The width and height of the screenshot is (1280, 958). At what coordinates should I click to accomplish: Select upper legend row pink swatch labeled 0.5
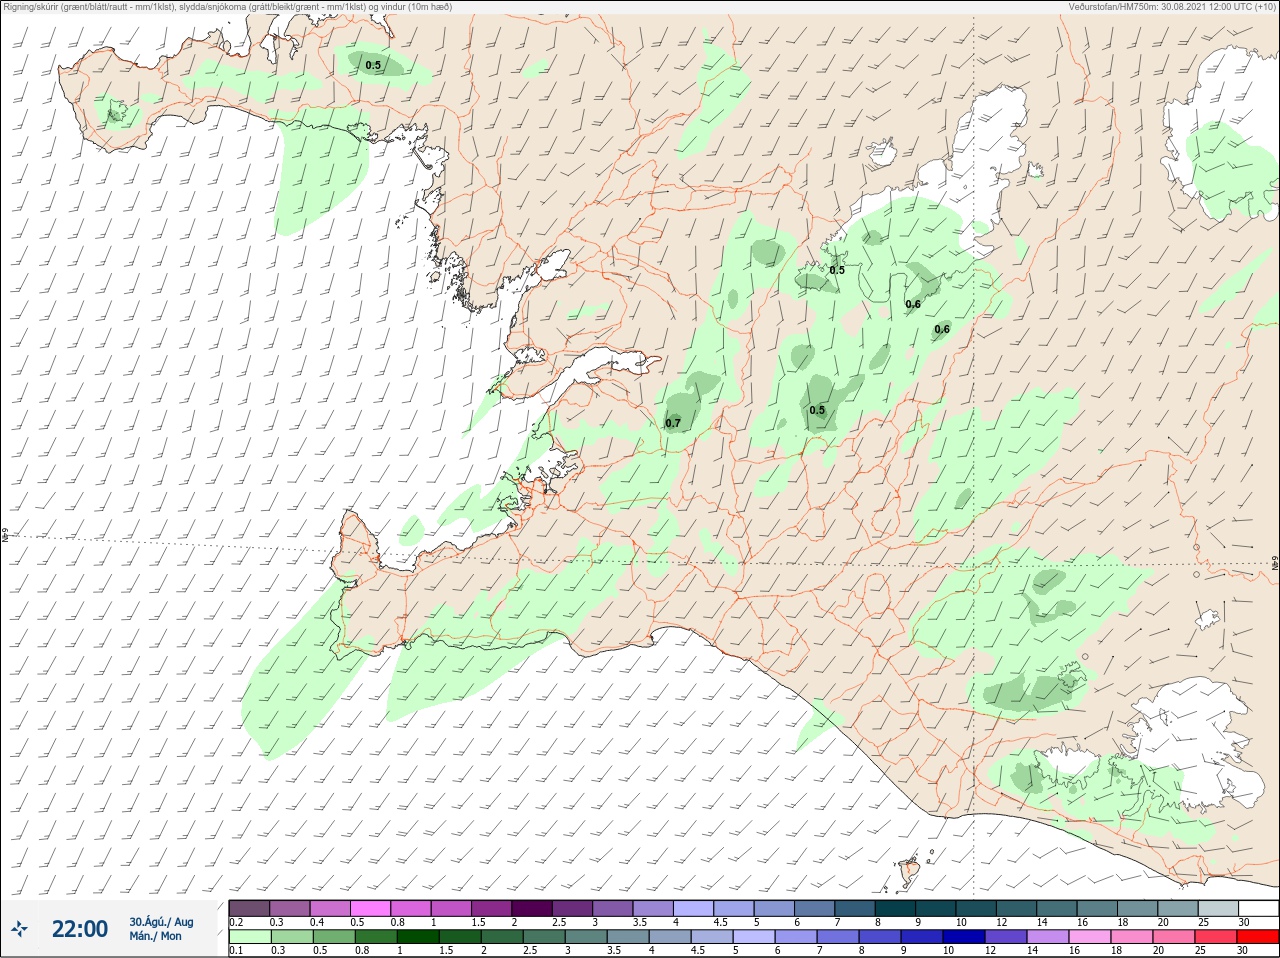point(369,908)
